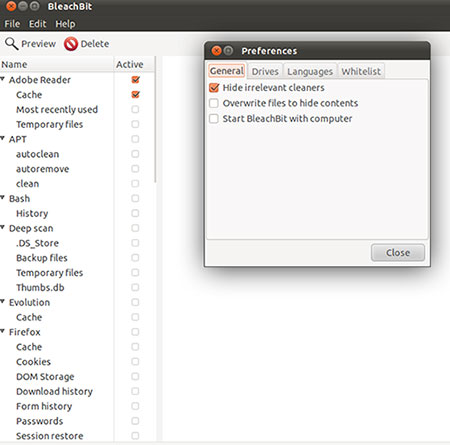Check the Firefox Passwords checkbox
Screen dimensions: 450x445
coord(135,421)
